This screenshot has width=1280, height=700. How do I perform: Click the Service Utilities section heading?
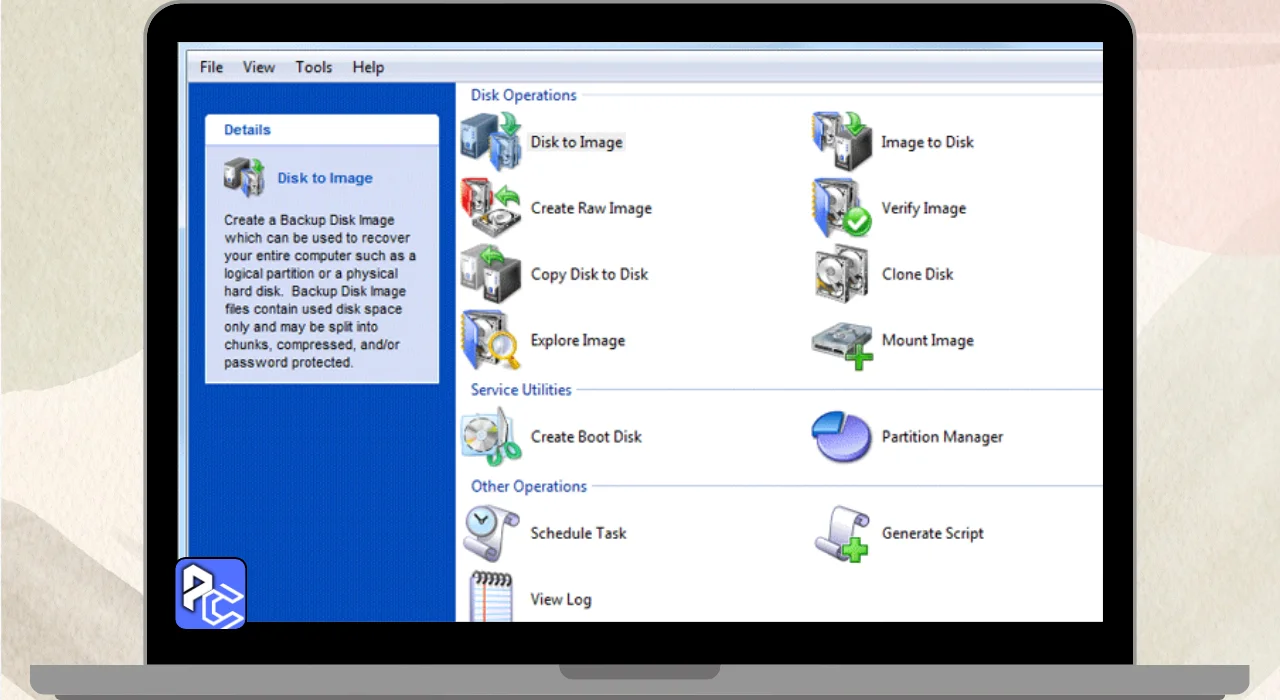point(521,389)
